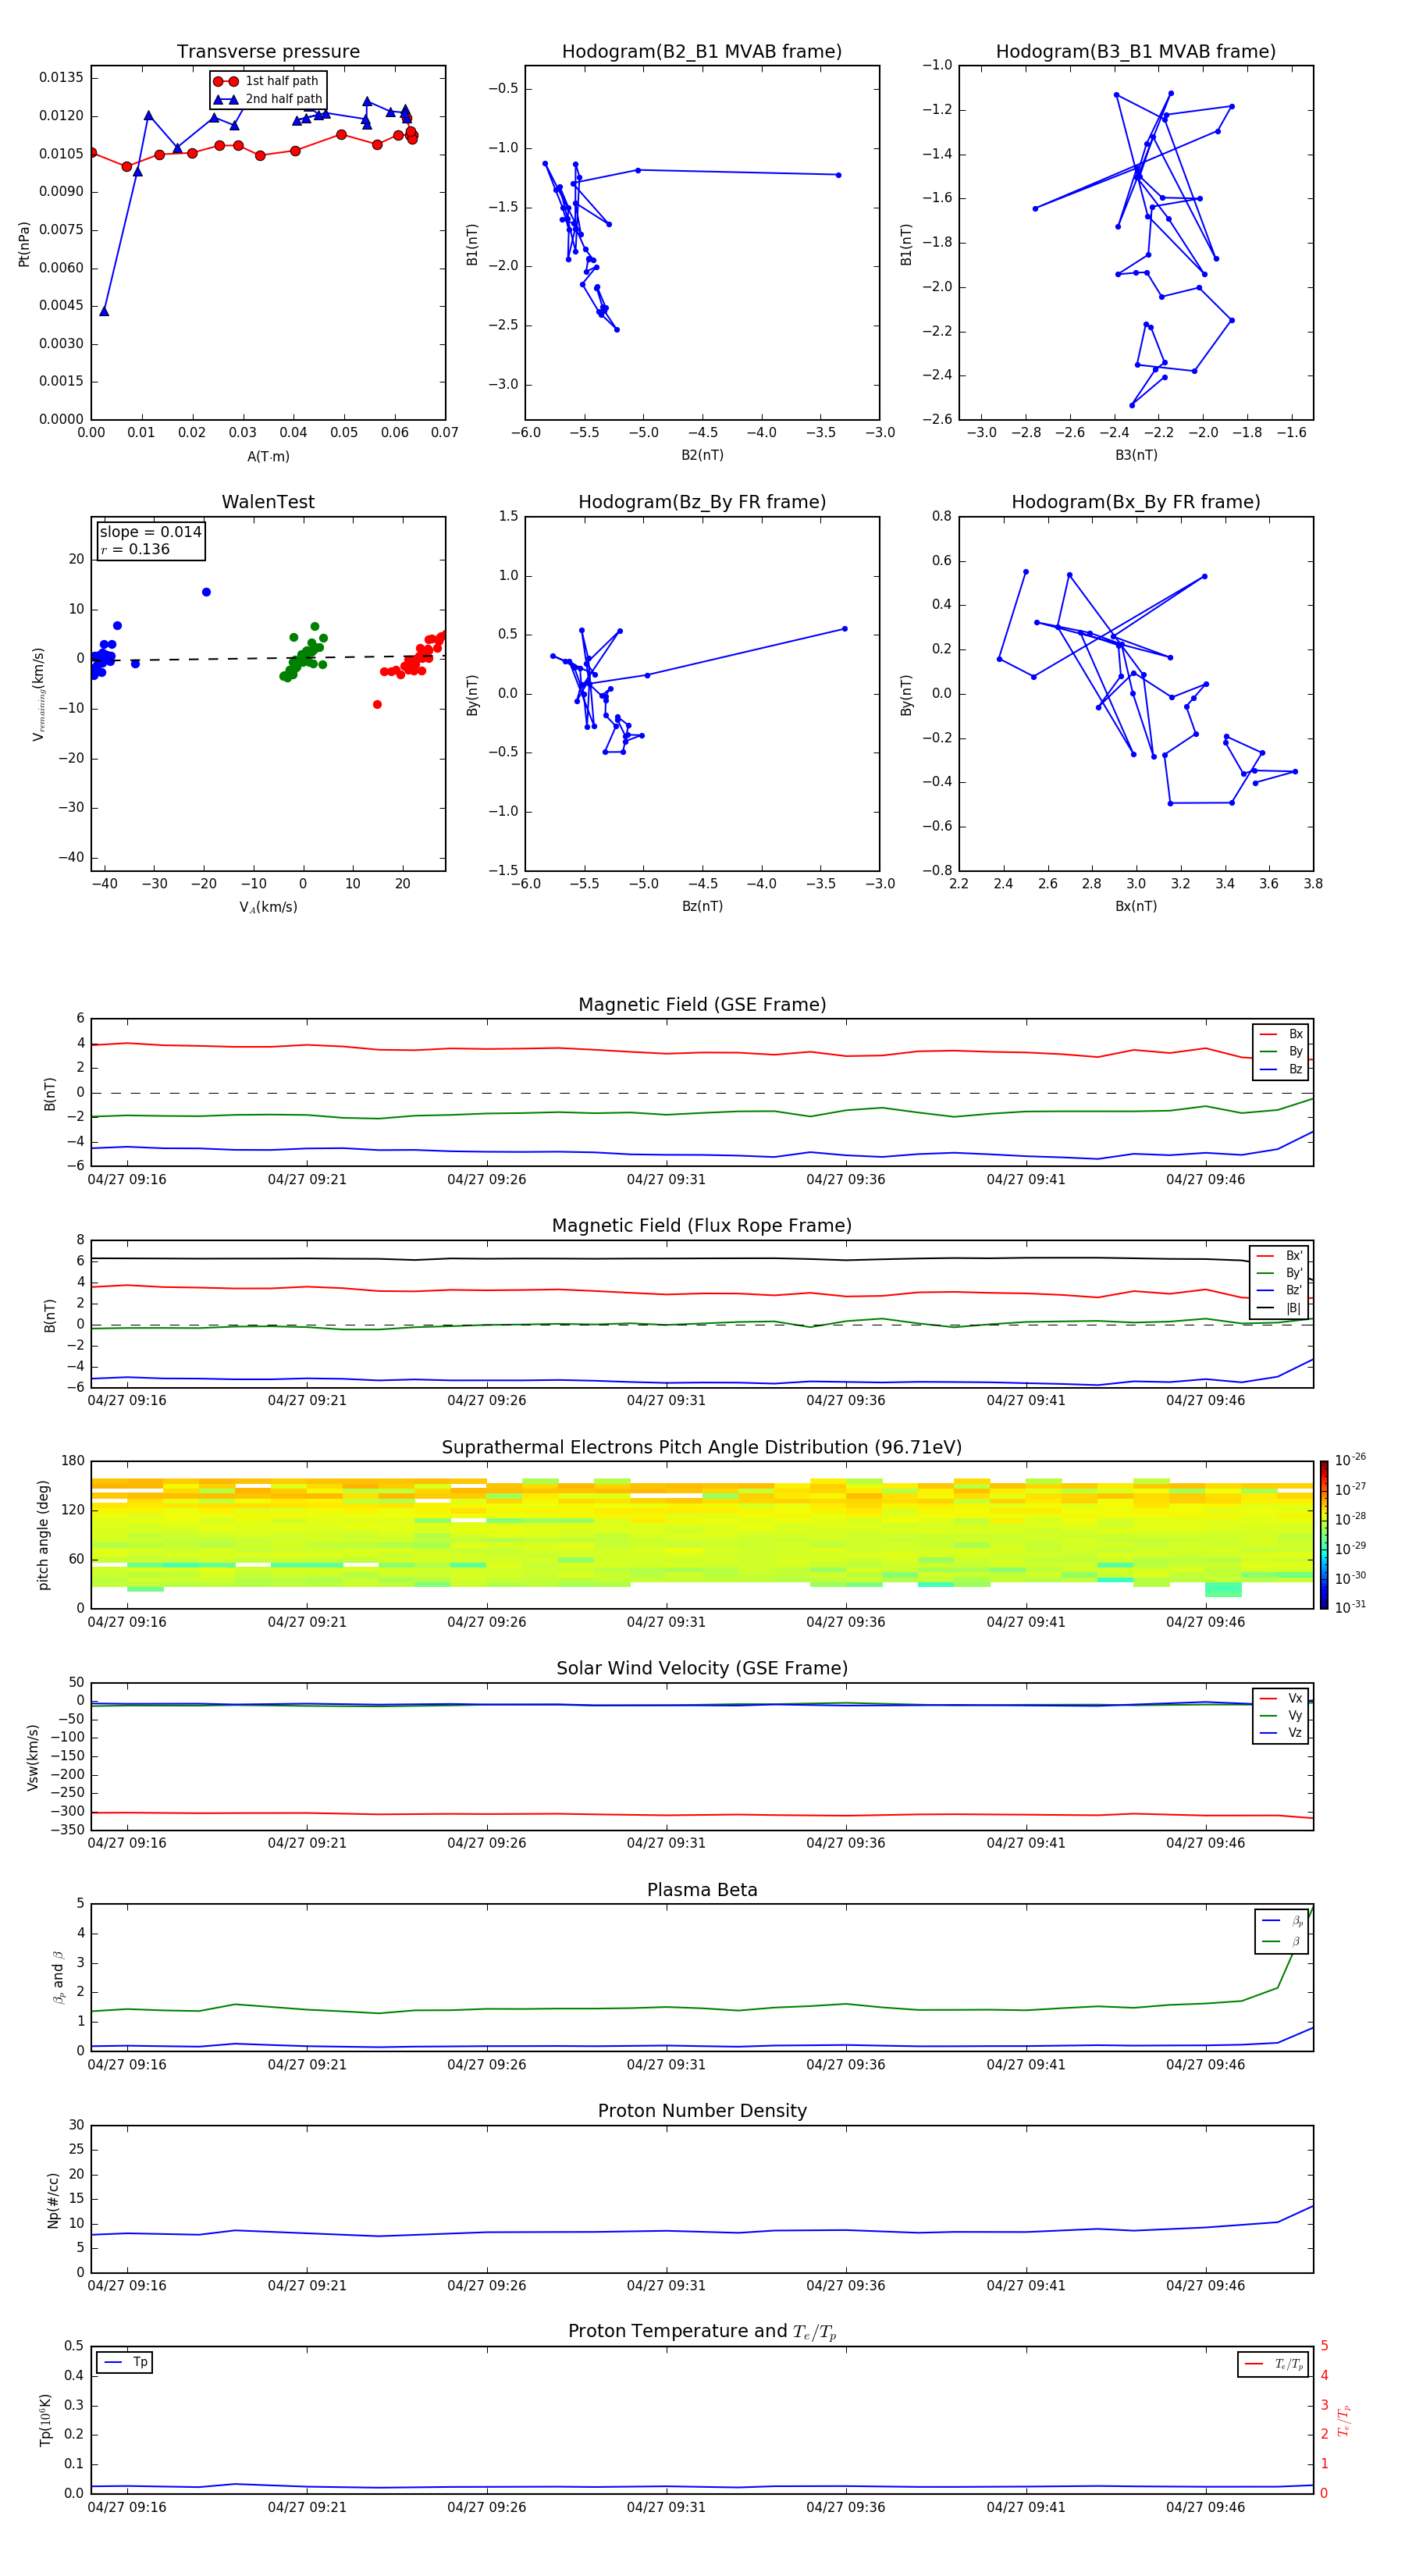The height and width of the screenshot is (2576, 1405).
Task: Click the 'Tp(10^6K)' y-axis label
Action: (x=46, y=2420)
